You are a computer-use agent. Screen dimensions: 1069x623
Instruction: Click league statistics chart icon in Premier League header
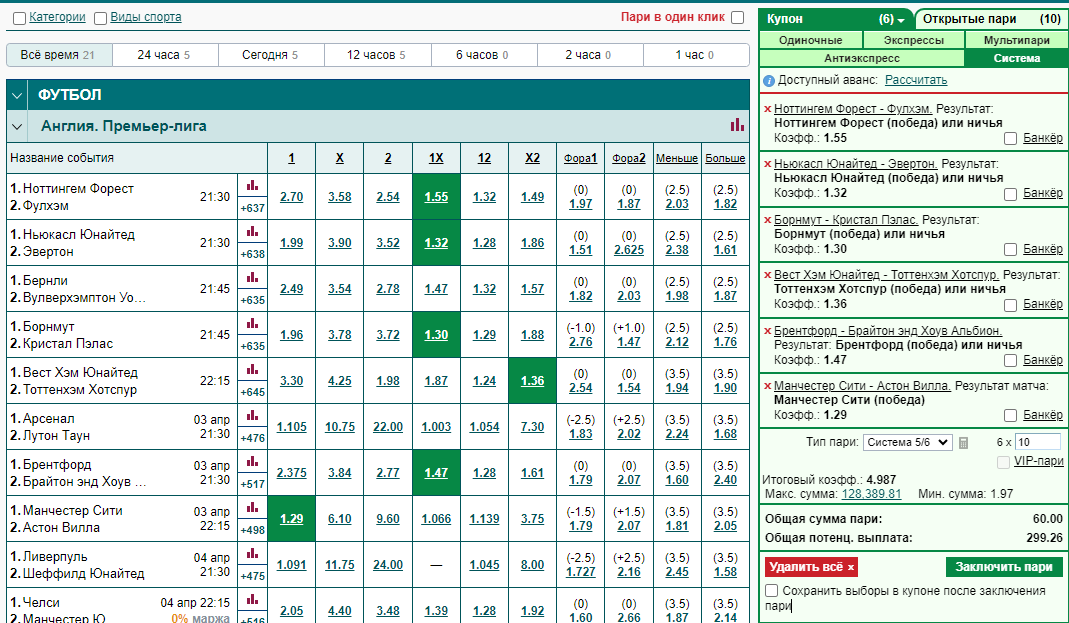(737, 125)
